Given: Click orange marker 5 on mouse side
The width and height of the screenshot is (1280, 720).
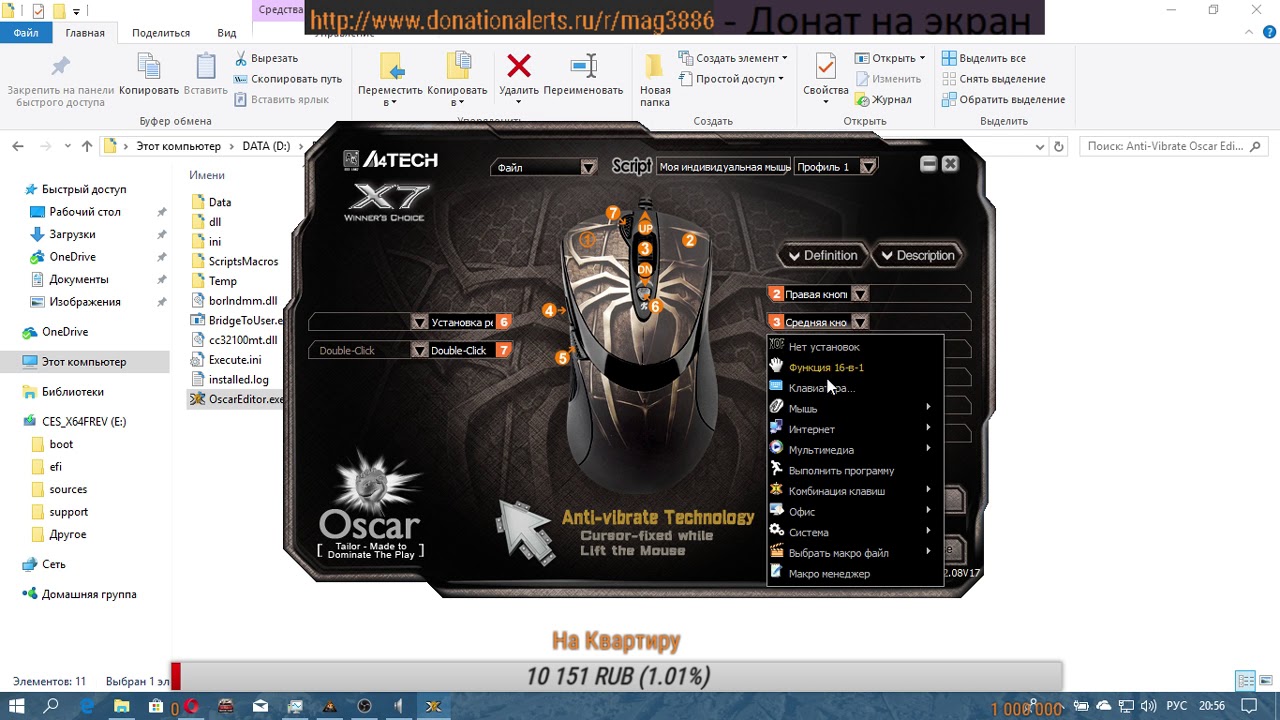Looking at the screenshot, I should click(x=562, y=357).
